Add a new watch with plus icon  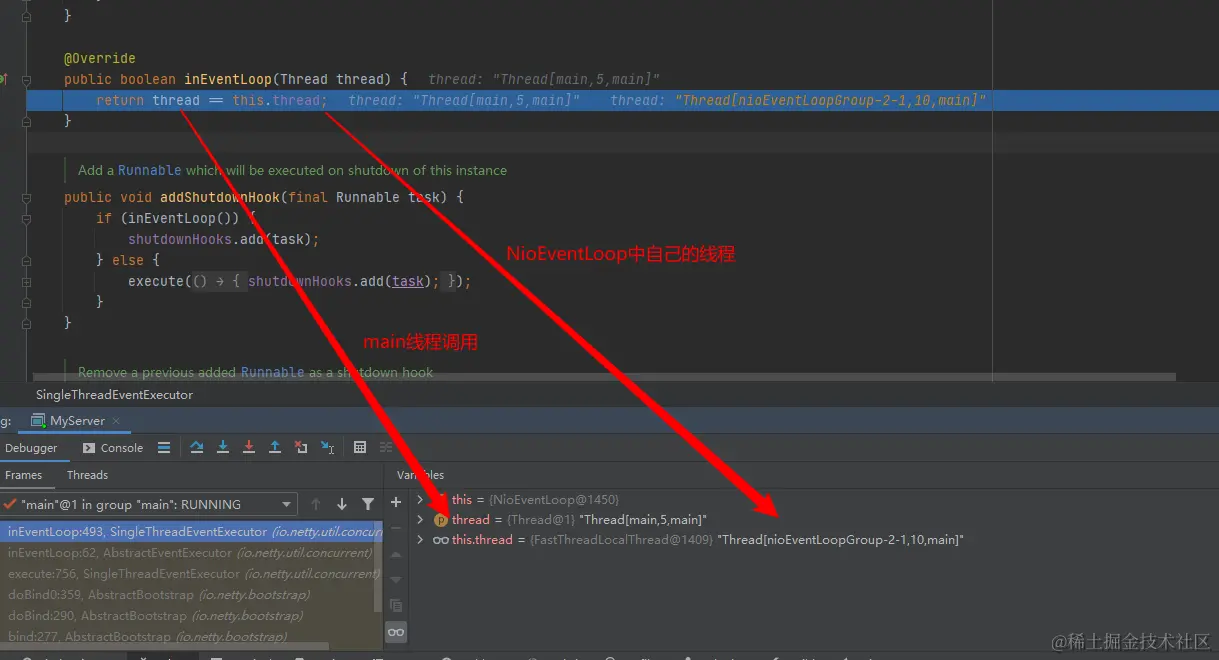coord(396,502)
